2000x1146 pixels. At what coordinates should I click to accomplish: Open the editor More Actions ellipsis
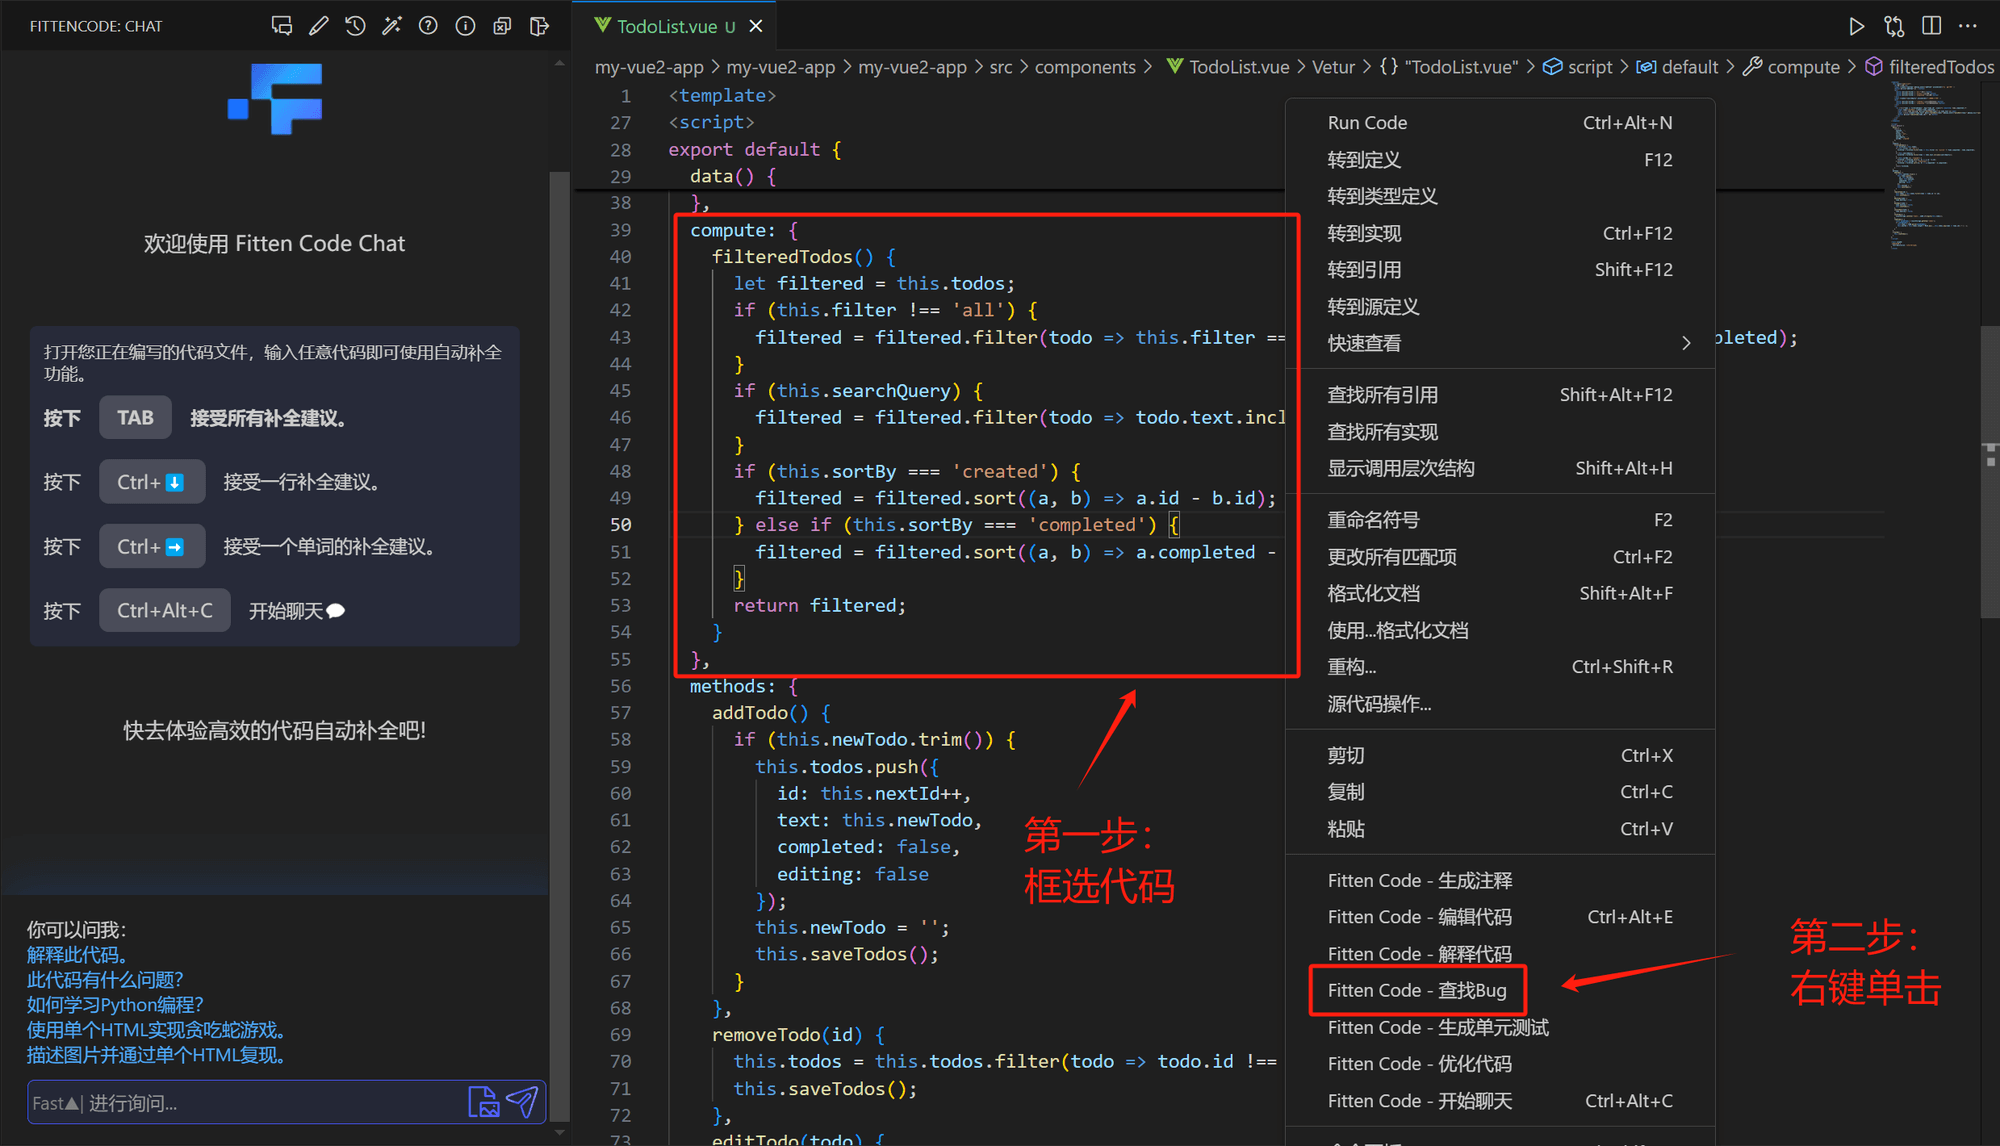point(1968,26)
